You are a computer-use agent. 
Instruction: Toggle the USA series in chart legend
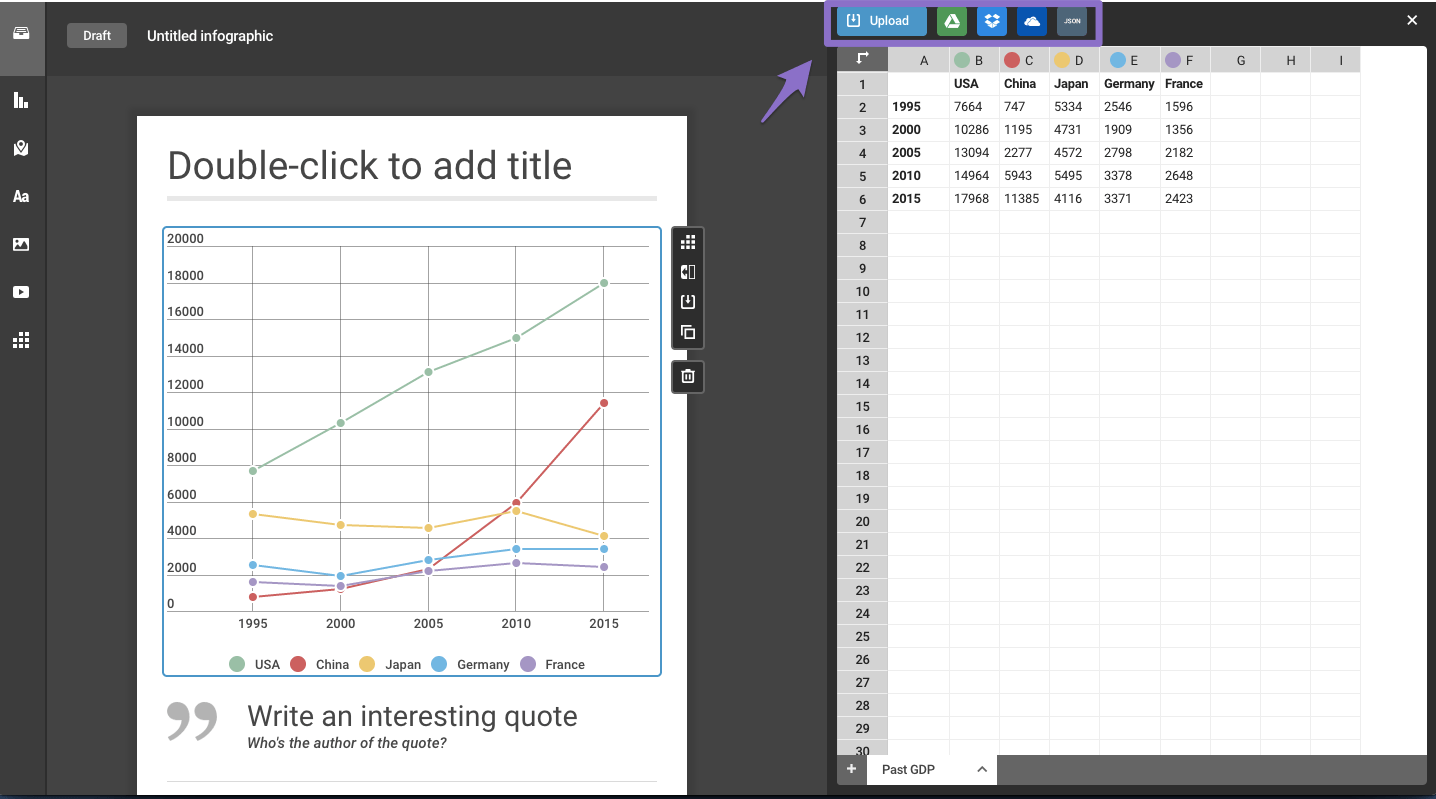click(255, 664)
